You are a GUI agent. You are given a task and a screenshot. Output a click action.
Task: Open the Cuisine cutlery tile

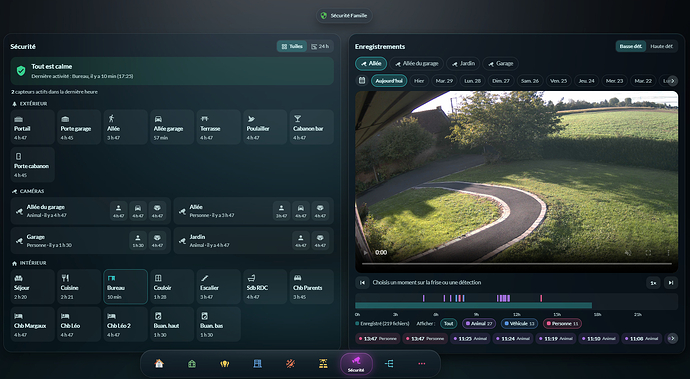(79, 287)
